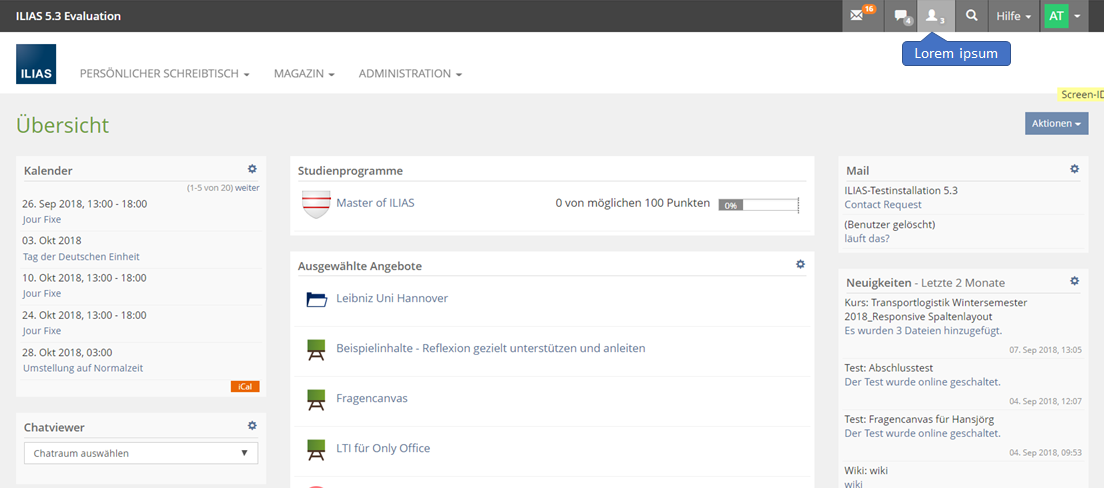
Task: Open the Contact Request mail
Action: [883, 205]
